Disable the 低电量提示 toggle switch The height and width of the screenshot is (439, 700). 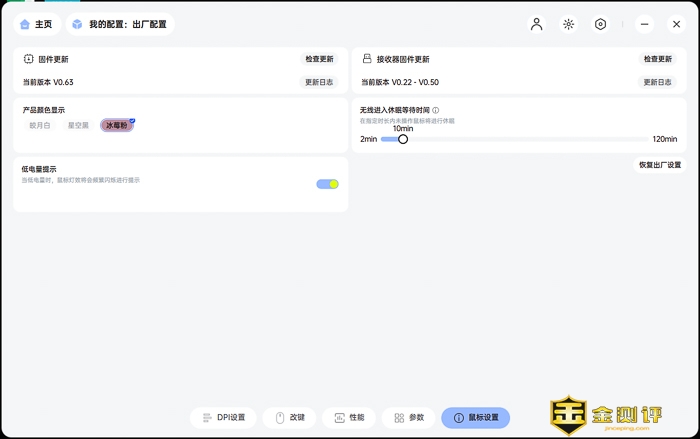tap(327, 184)
